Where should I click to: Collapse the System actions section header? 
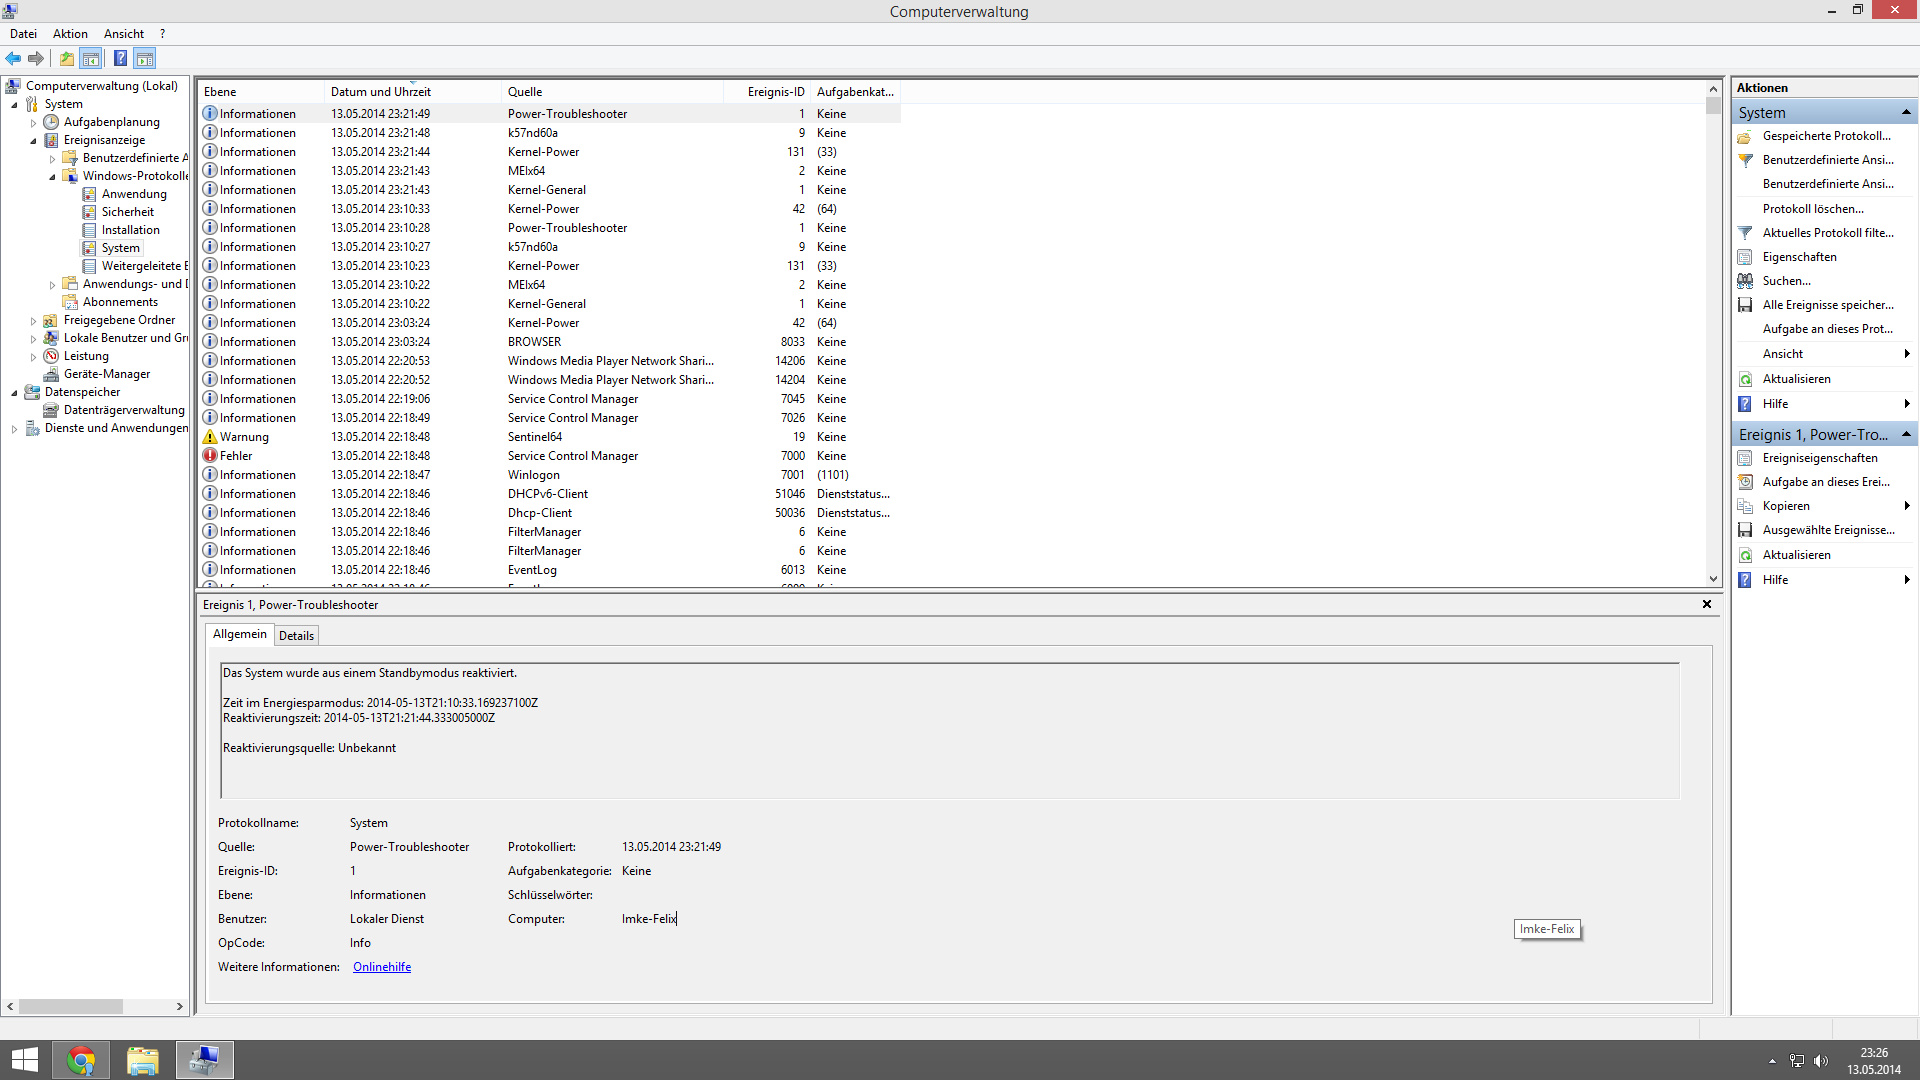pyautogui.click(x=1906, y=112)
